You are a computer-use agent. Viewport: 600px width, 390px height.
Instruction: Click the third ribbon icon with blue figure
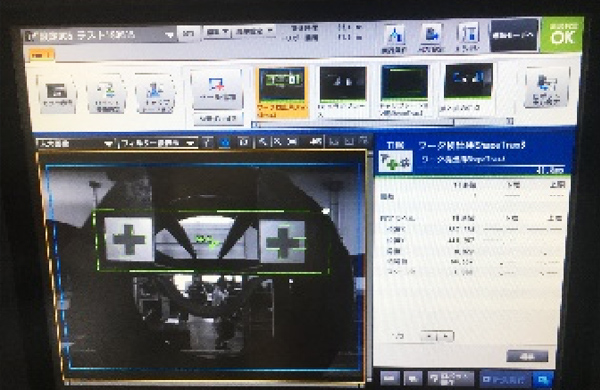click(155, 93)
